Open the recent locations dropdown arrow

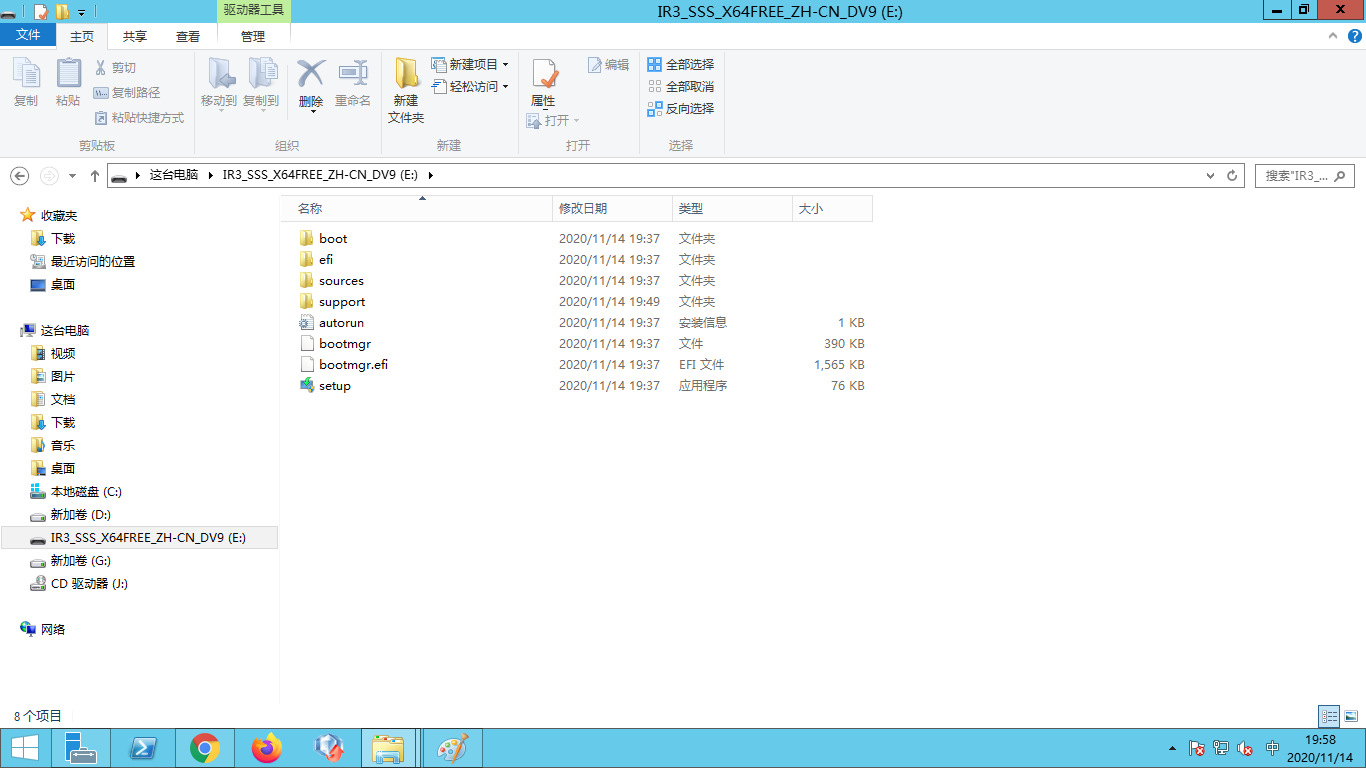click(72, 176)
